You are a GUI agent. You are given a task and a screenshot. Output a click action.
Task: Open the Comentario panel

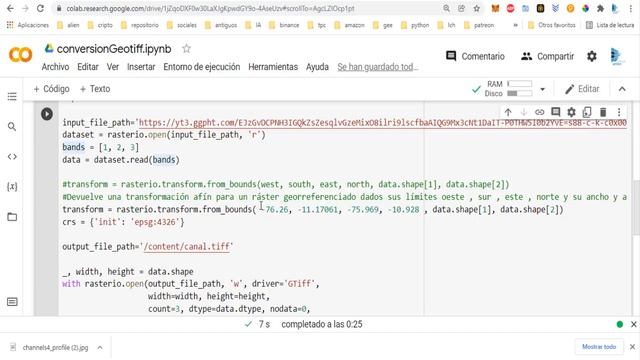(x=476, y=56)
